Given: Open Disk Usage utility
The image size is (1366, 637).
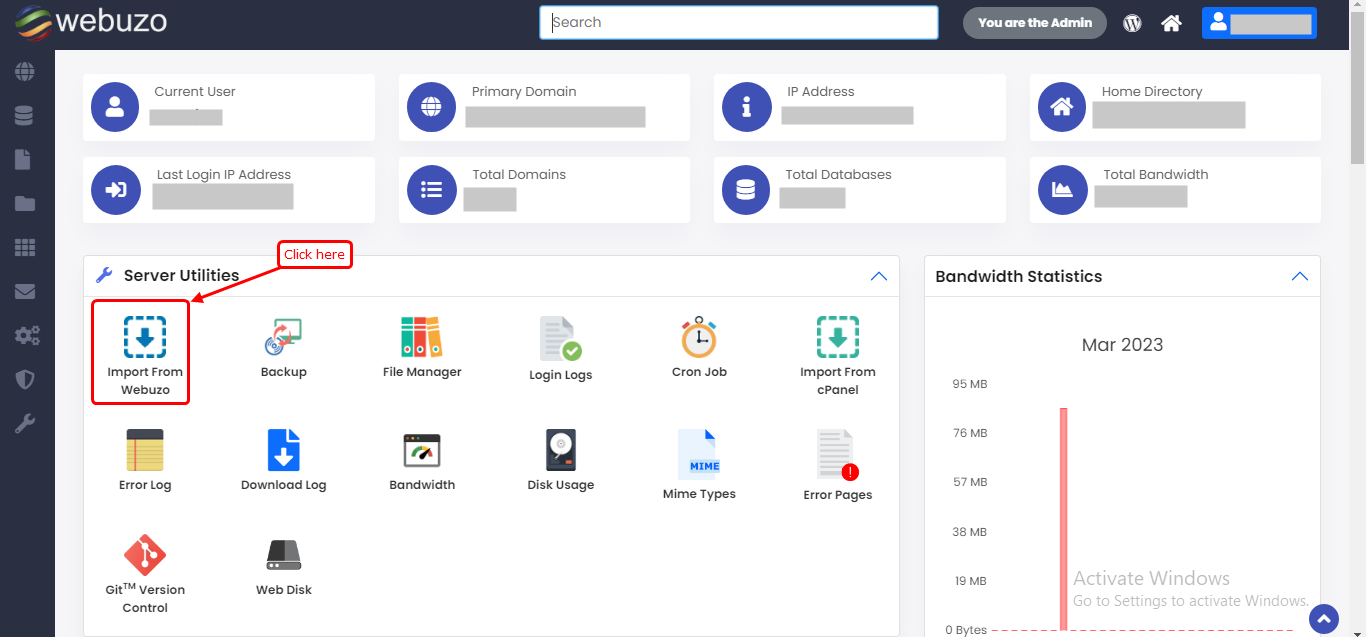Looking at the screenshot, I should (x=560, y=461).
